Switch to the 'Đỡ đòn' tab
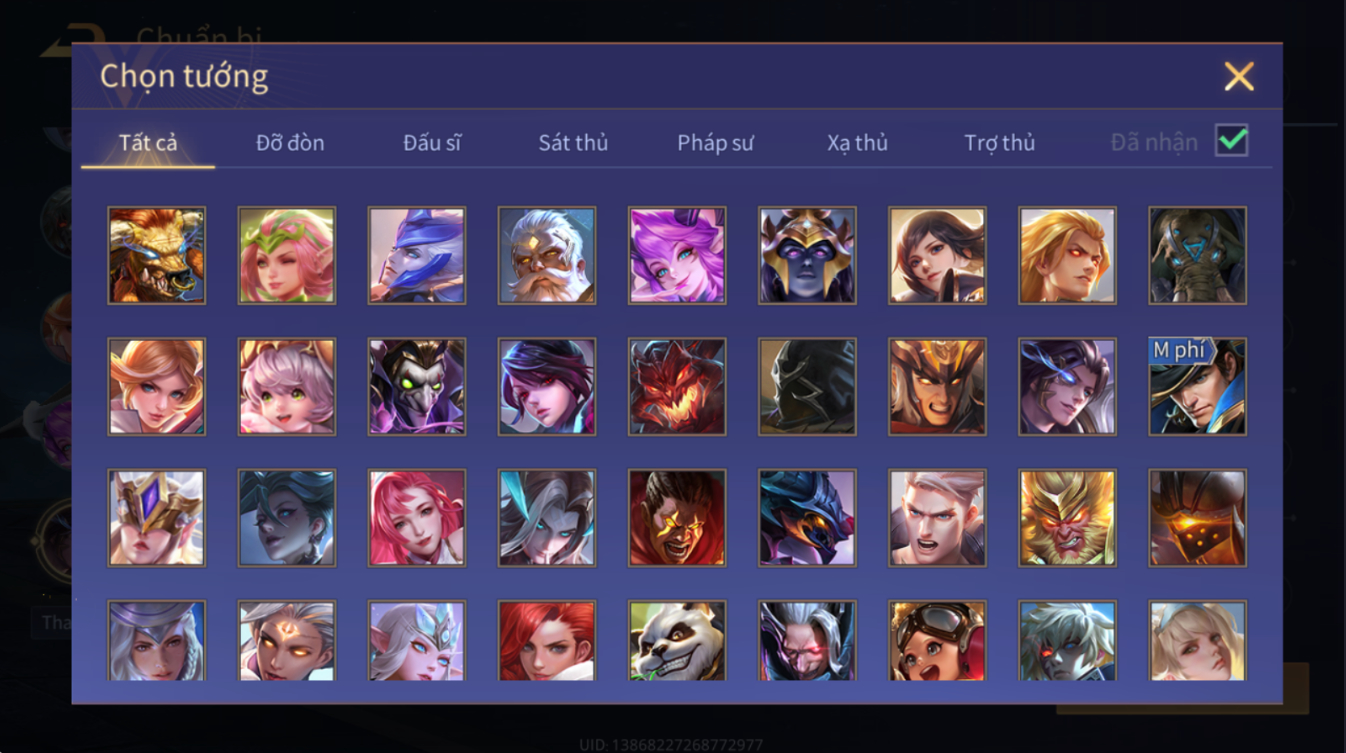This screenshot has width=1346, height=753. tap(290, 143)
